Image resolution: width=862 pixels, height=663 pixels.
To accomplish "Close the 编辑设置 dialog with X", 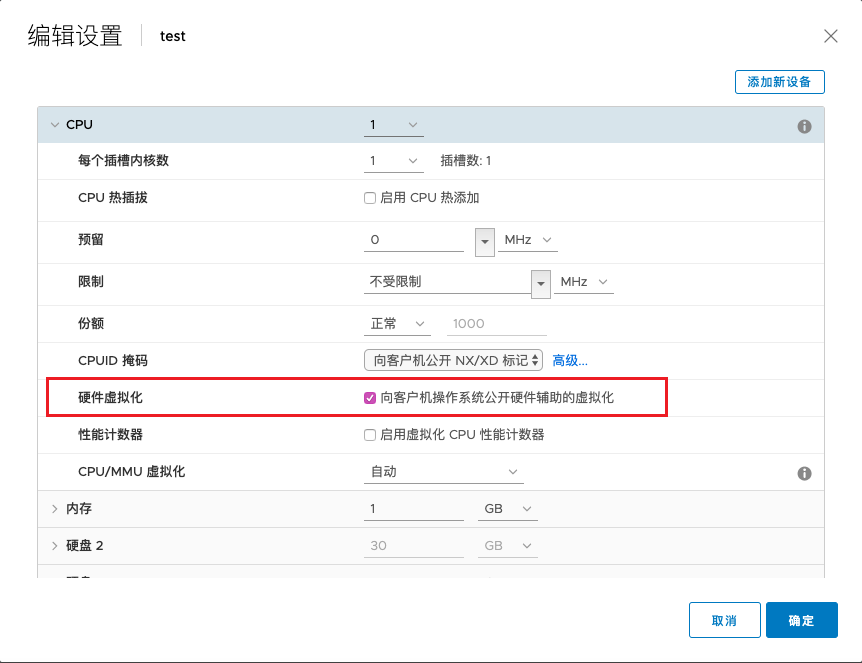I will point(830,37).
